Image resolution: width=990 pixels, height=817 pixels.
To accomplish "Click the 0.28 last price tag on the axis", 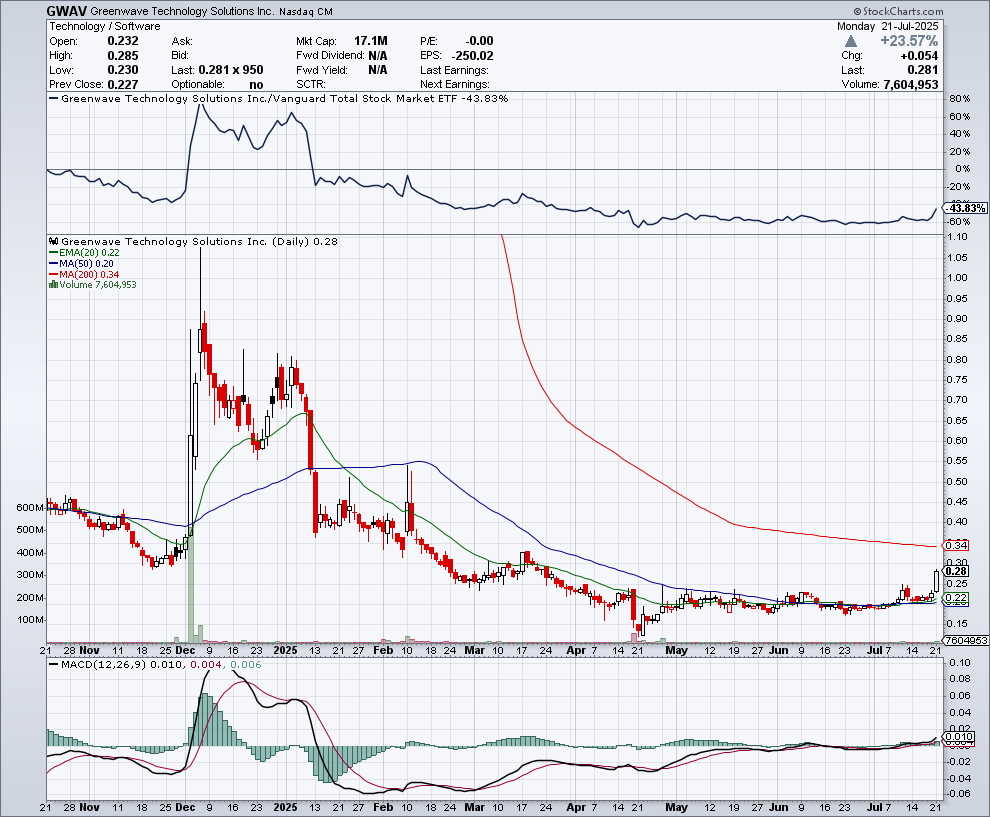I will point(956,571).
